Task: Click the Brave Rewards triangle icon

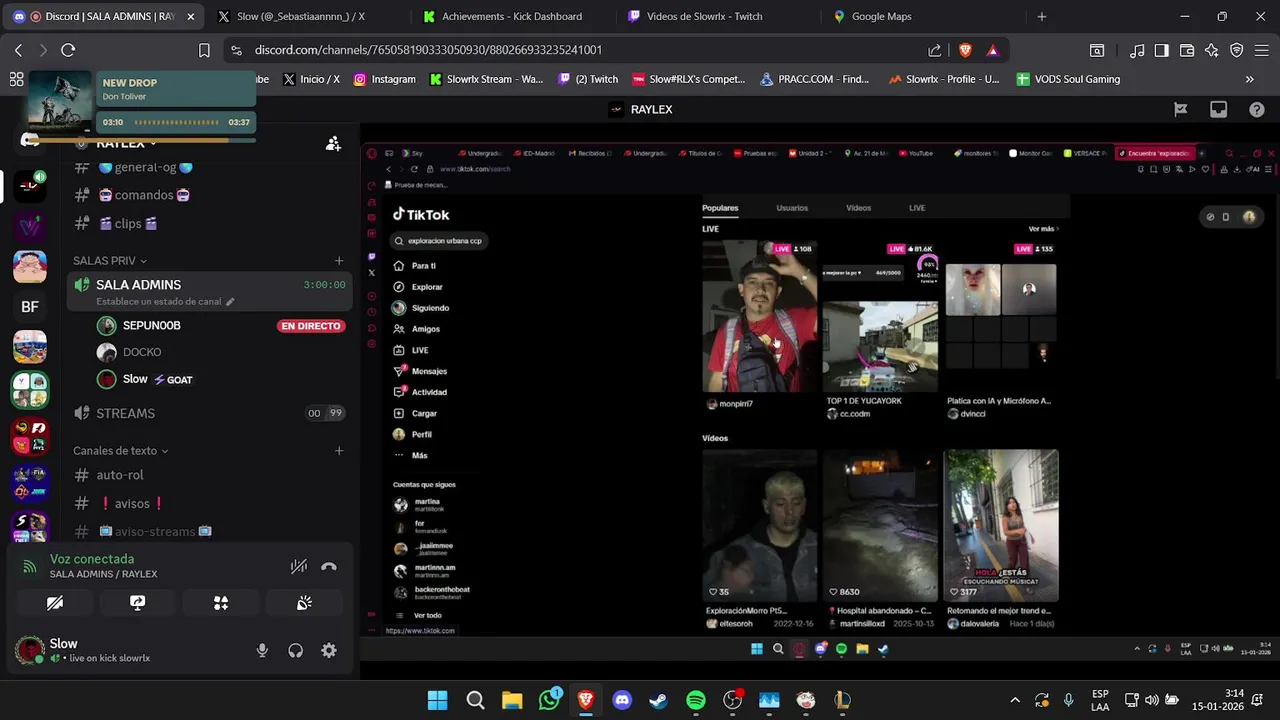Action: (x=992, y=50)
